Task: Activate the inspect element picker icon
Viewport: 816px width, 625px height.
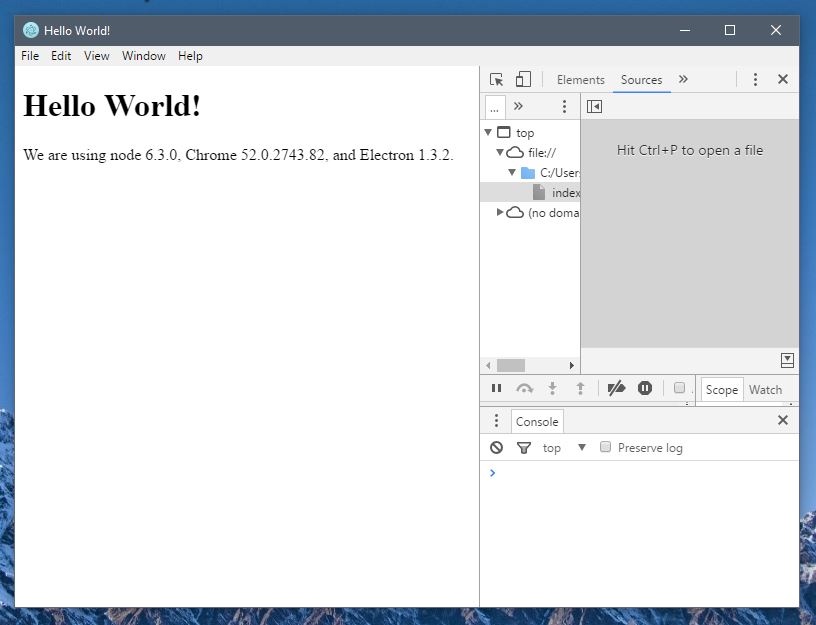Action: (496, 80)
